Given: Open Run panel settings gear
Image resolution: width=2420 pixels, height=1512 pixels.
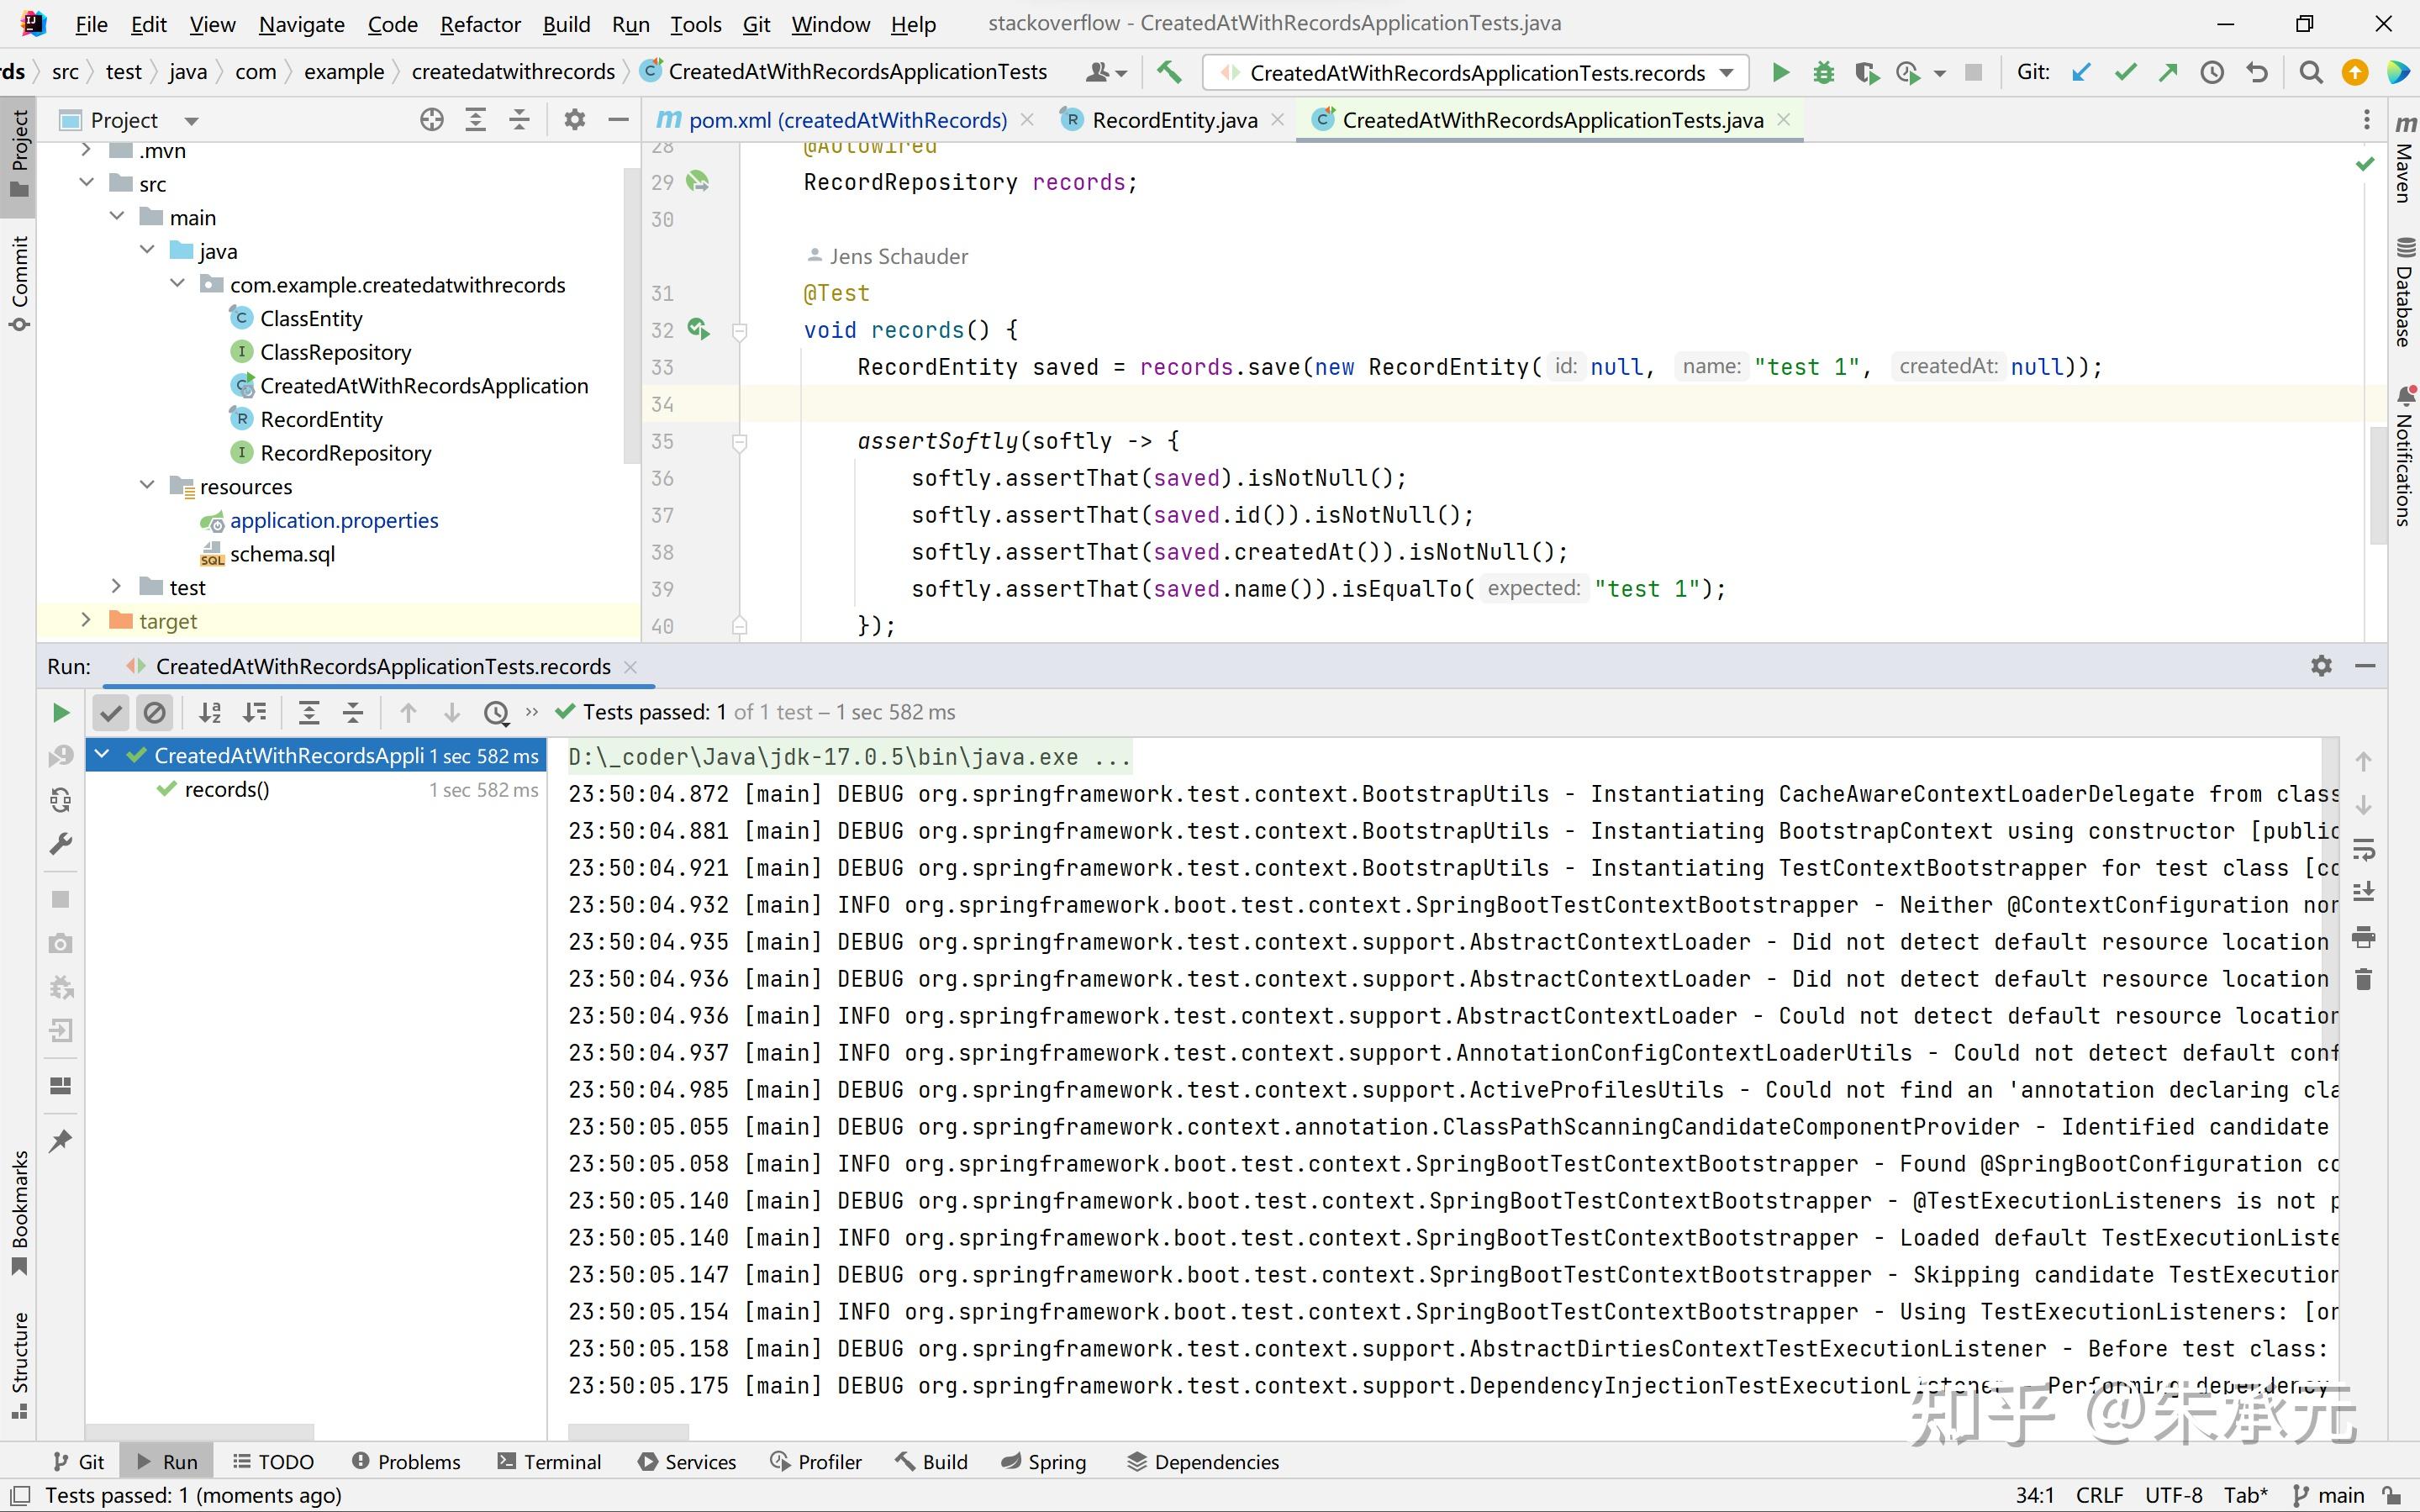Looking at the screenshot, I should [2321, 666].
